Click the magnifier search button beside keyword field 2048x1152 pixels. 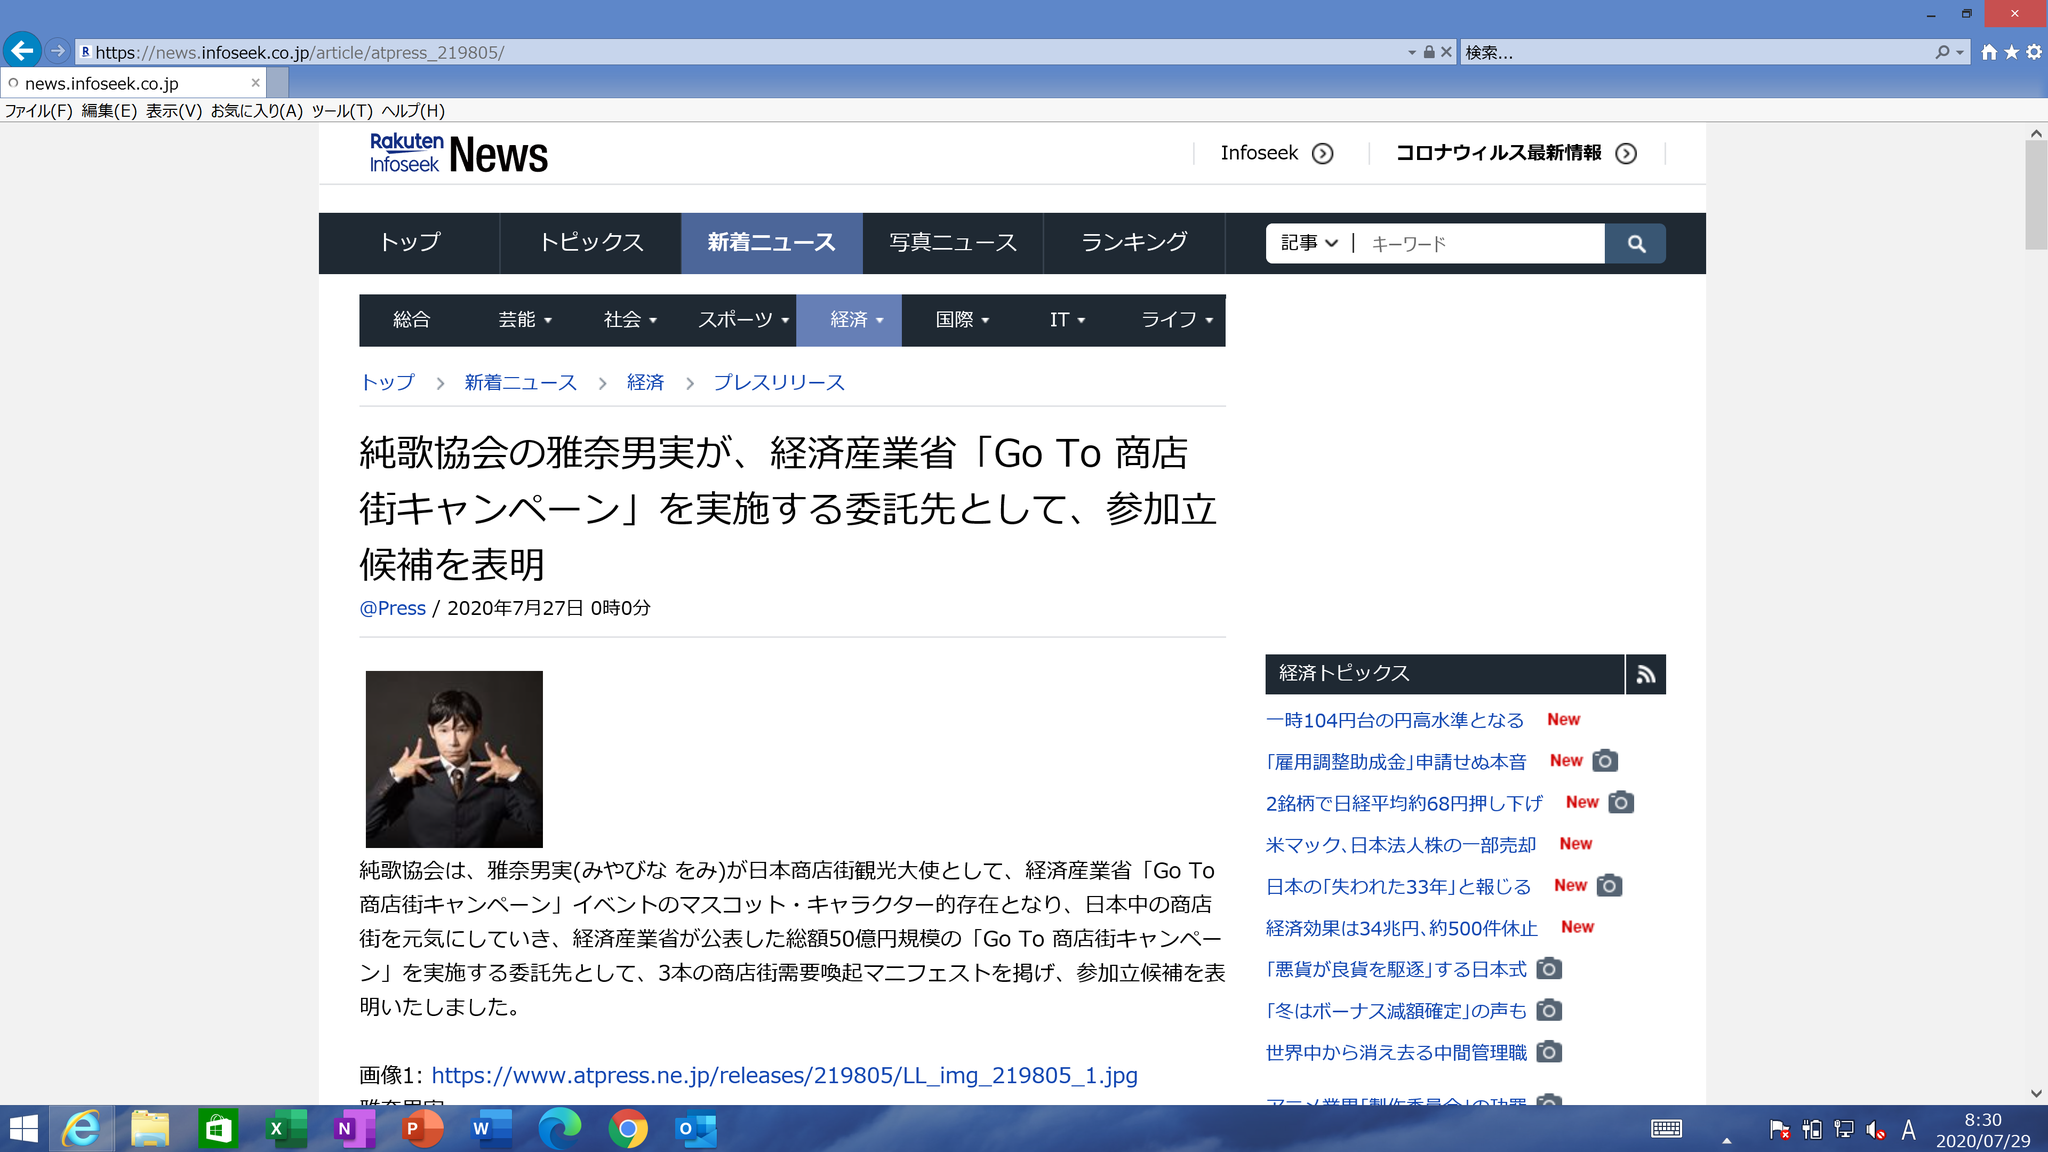coord(1635,243)
